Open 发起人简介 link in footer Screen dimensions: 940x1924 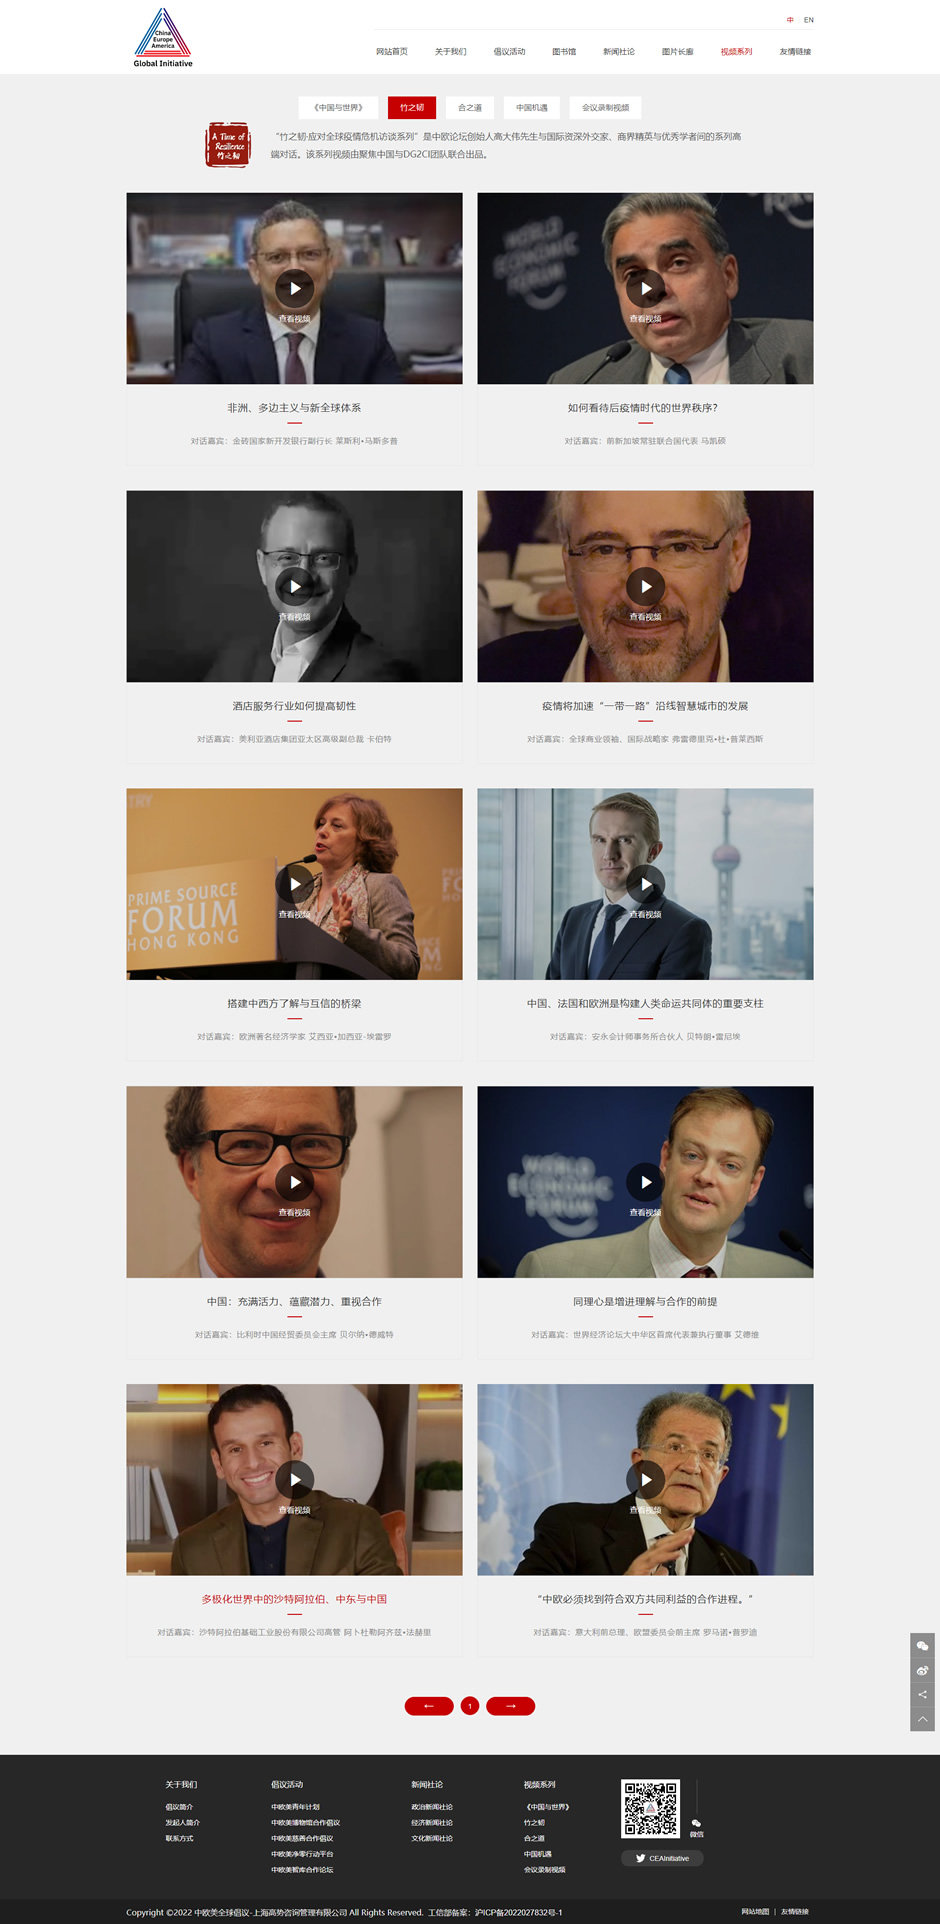click(183, 1823)
